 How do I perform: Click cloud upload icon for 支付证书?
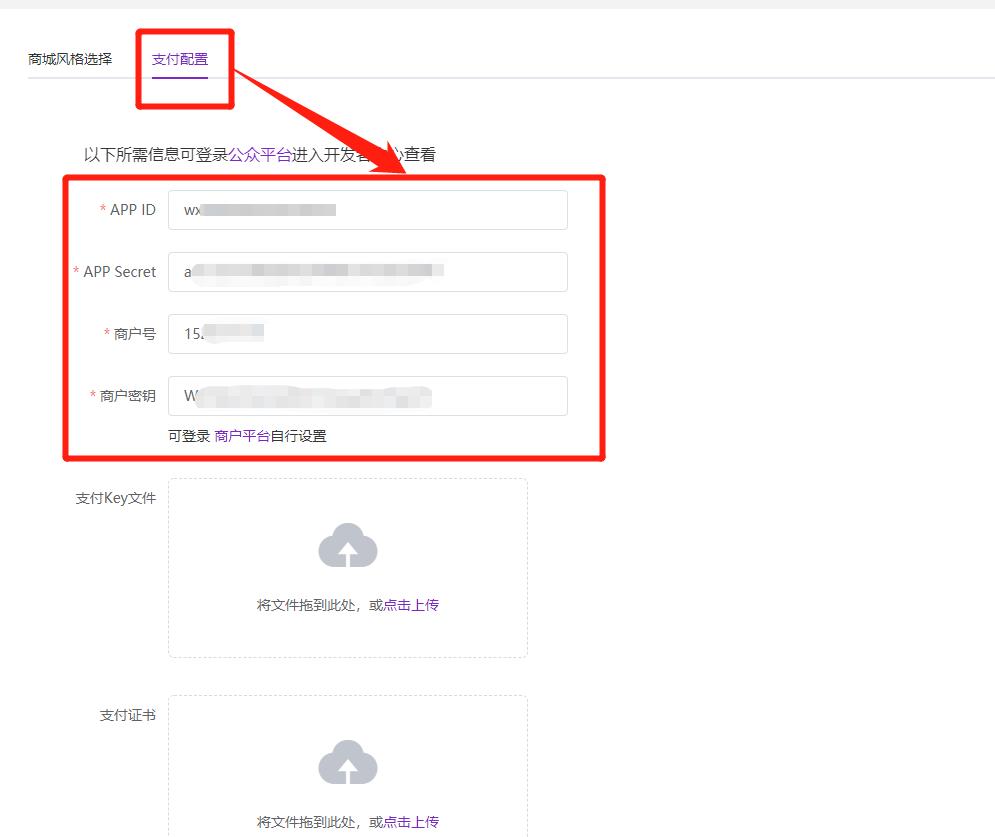pos(348,762)
